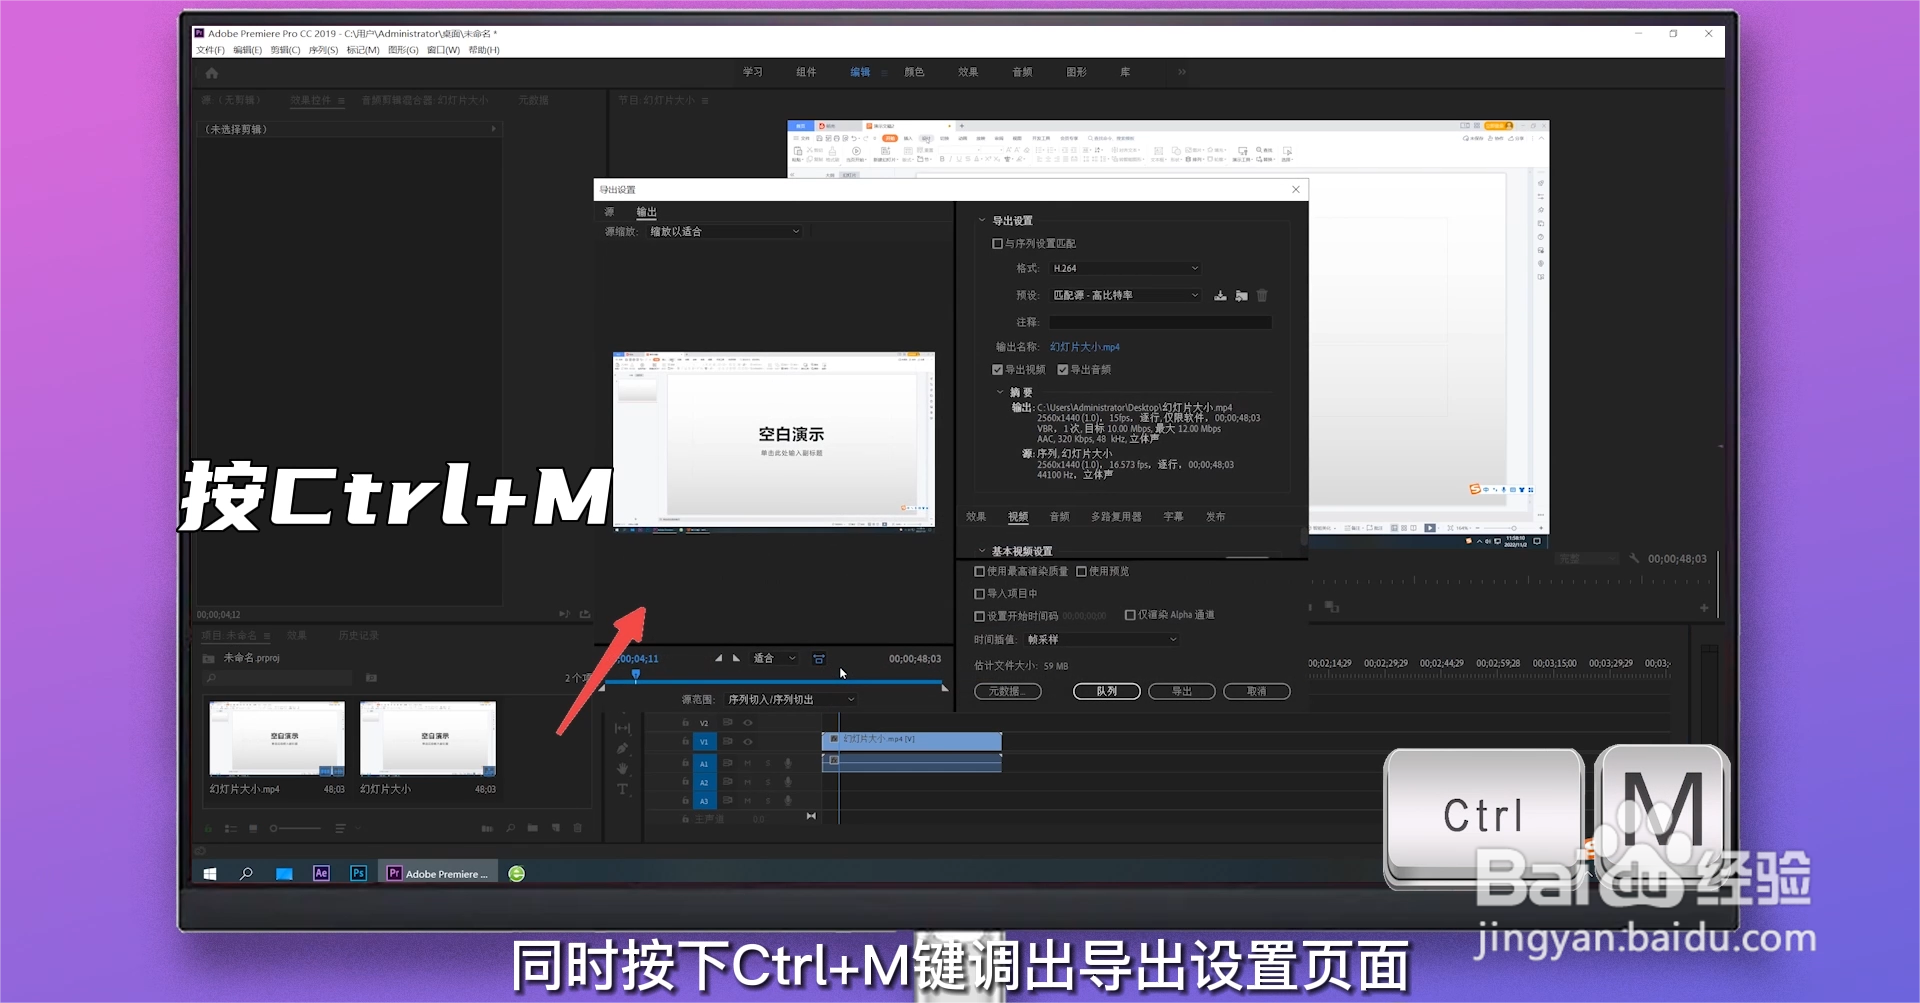Viewport: 1920px width, 1003px height.
Task: Switch to the 音频 tab in export settings
Action: [1059, 517]
